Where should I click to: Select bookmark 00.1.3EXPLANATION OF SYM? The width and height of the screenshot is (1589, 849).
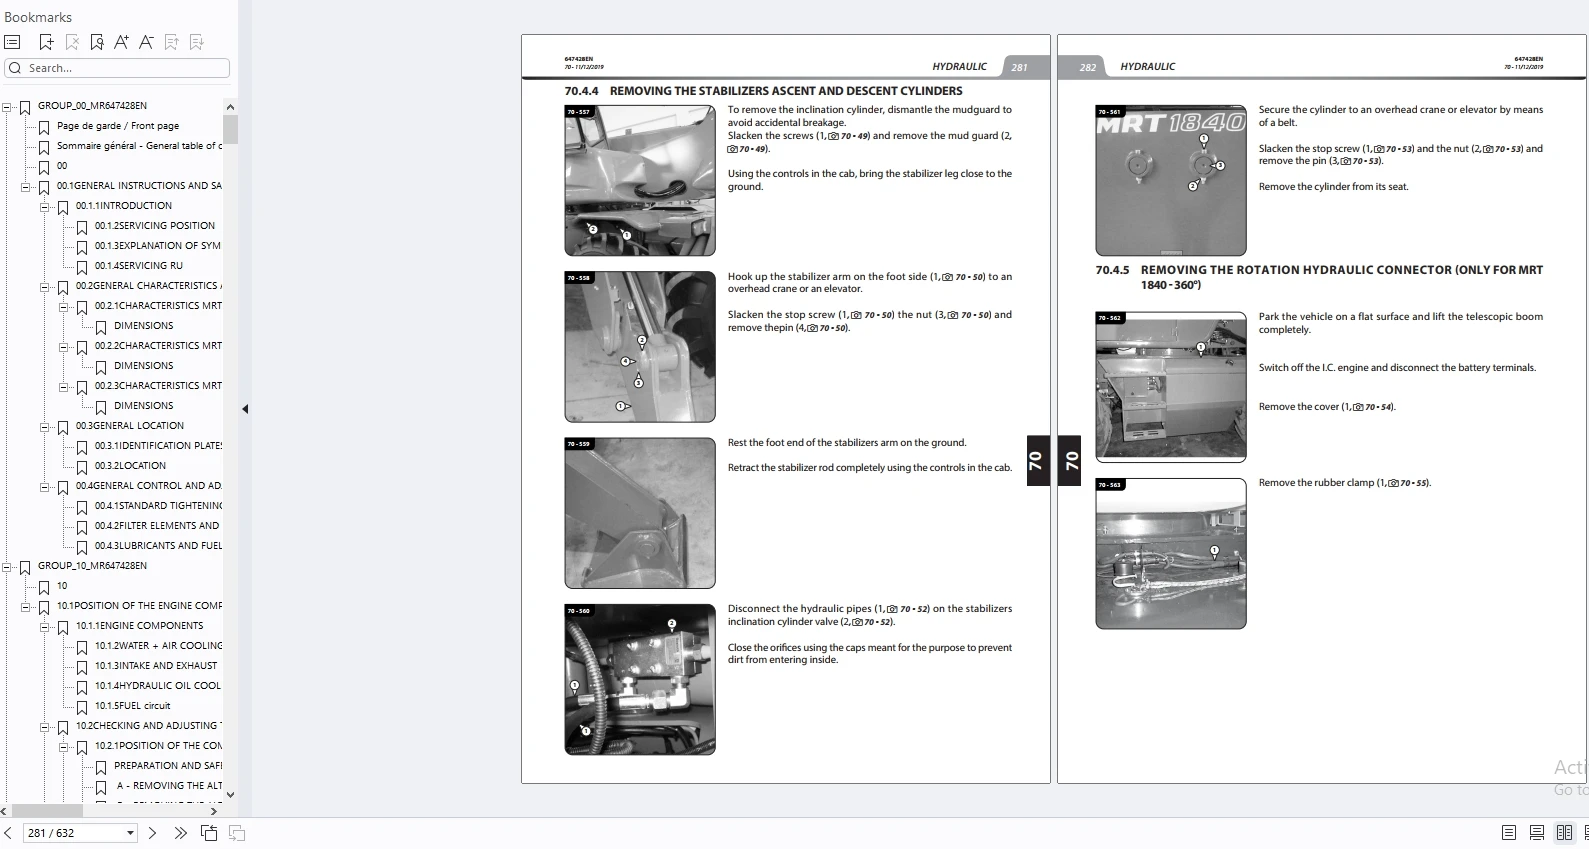[158, 246]
